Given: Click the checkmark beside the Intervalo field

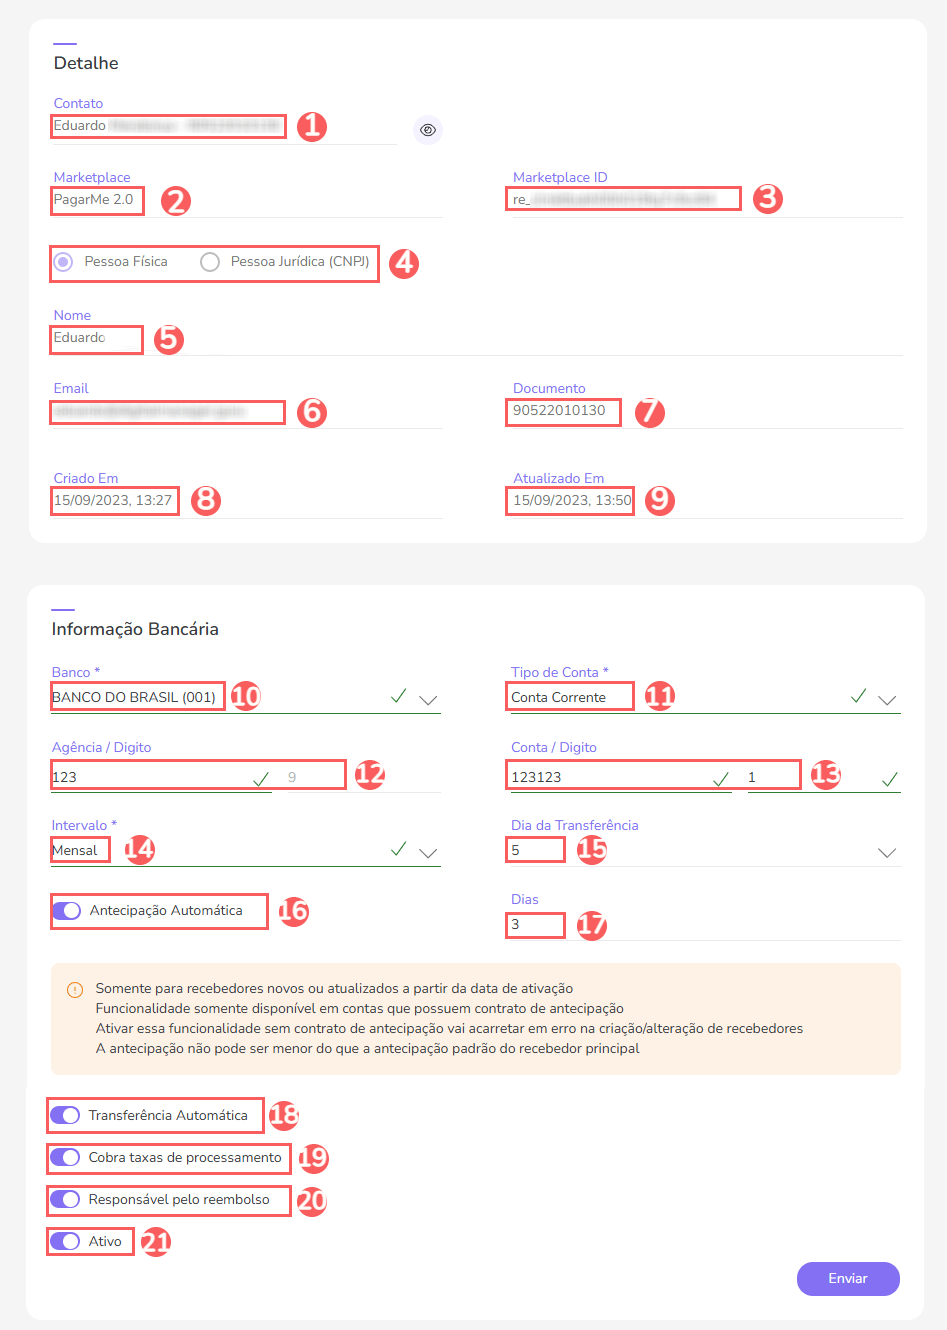Looking at the screenshot, I should coord(399,848).
